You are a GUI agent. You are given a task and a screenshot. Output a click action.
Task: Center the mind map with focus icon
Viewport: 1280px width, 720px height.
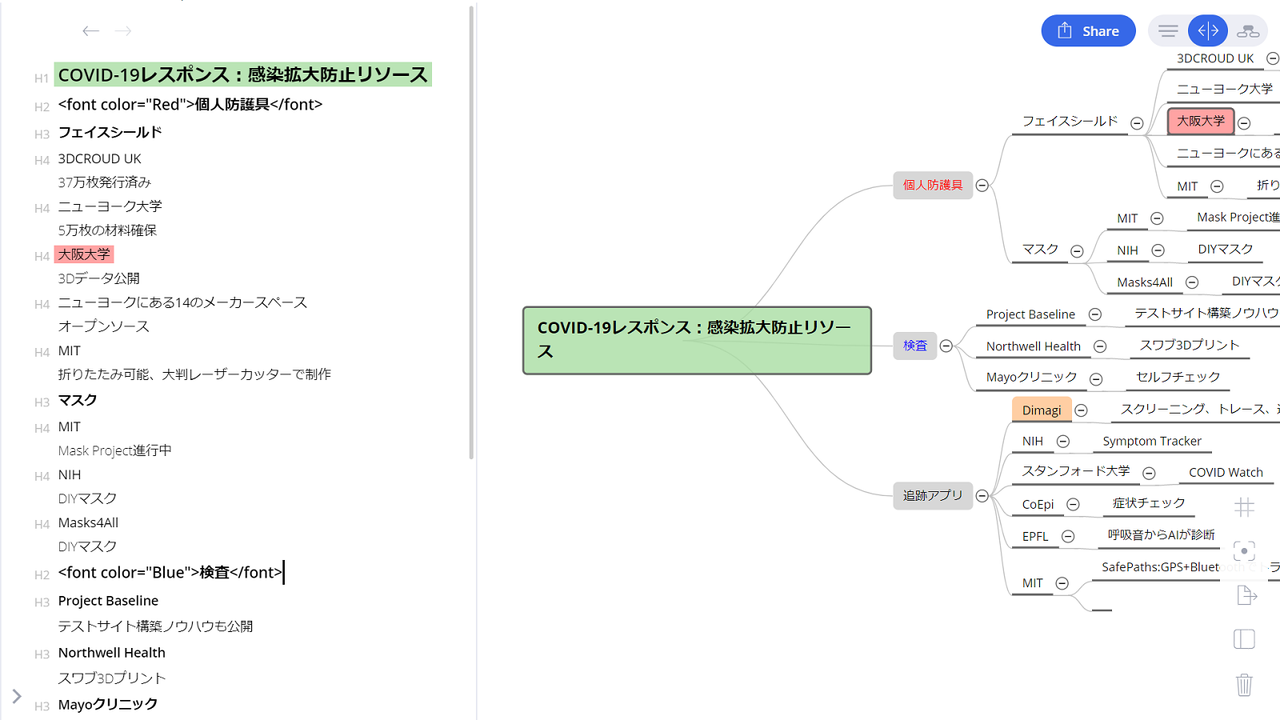point(1244,551)
